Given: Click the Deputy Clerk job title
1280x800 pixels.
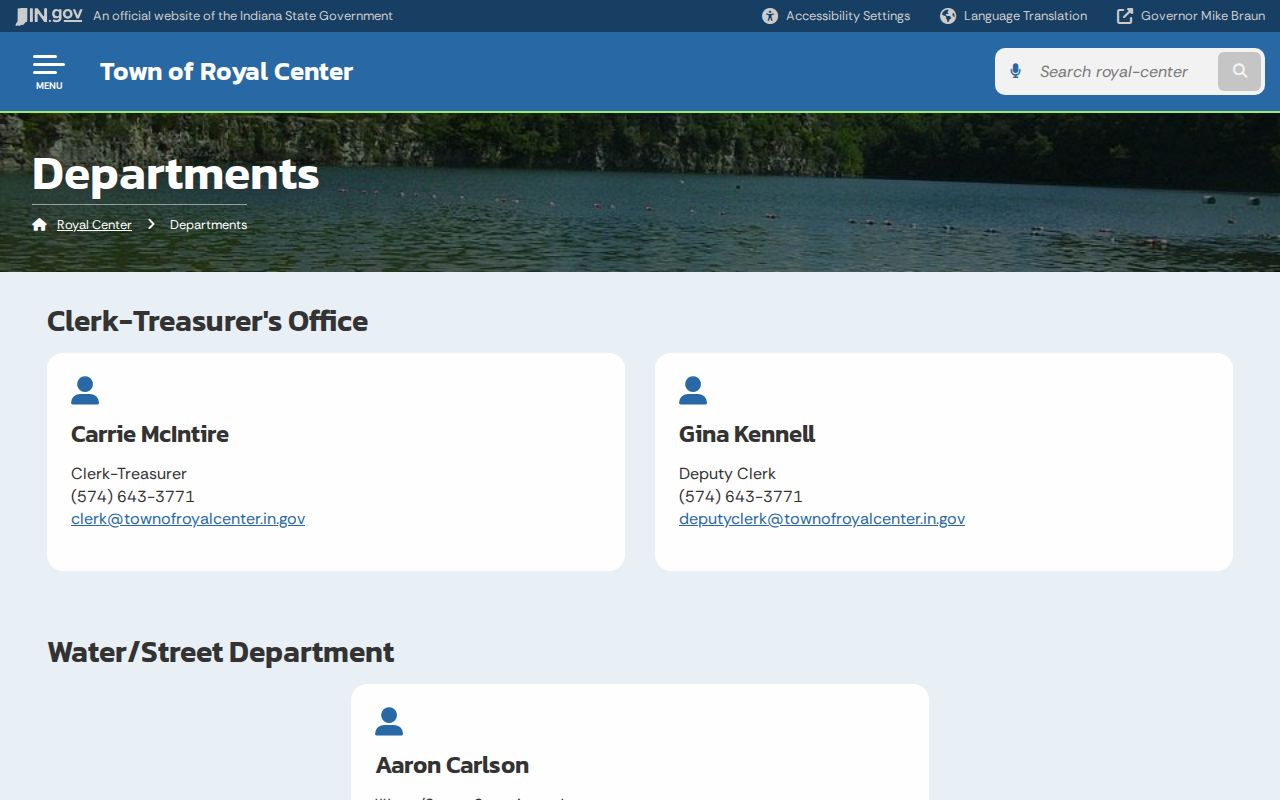Looking at the screenshot, I should point(727,474).
